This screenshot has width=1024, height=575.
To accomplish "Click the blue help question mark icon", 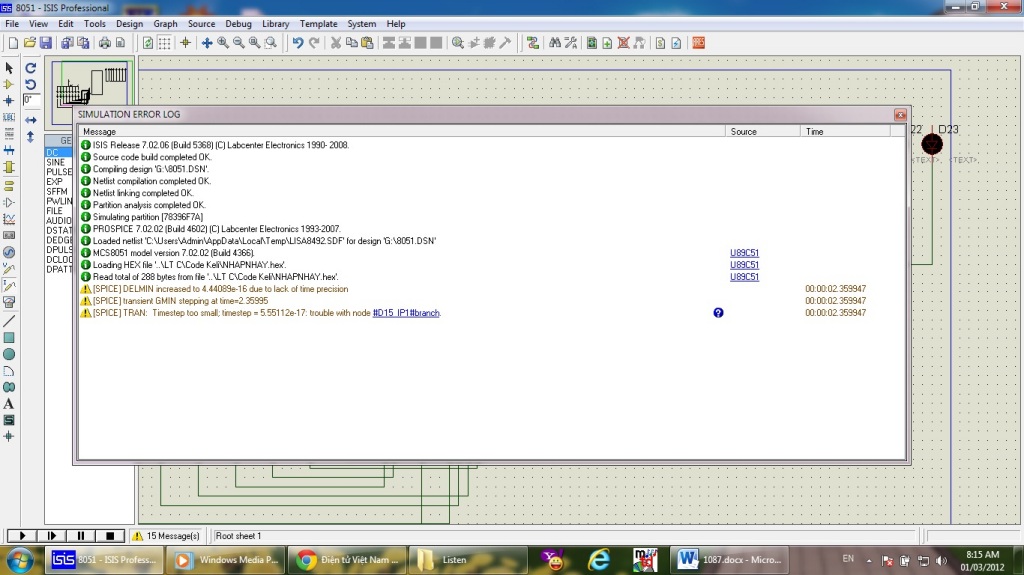I will pyautogui.click(x=718, y=313).
